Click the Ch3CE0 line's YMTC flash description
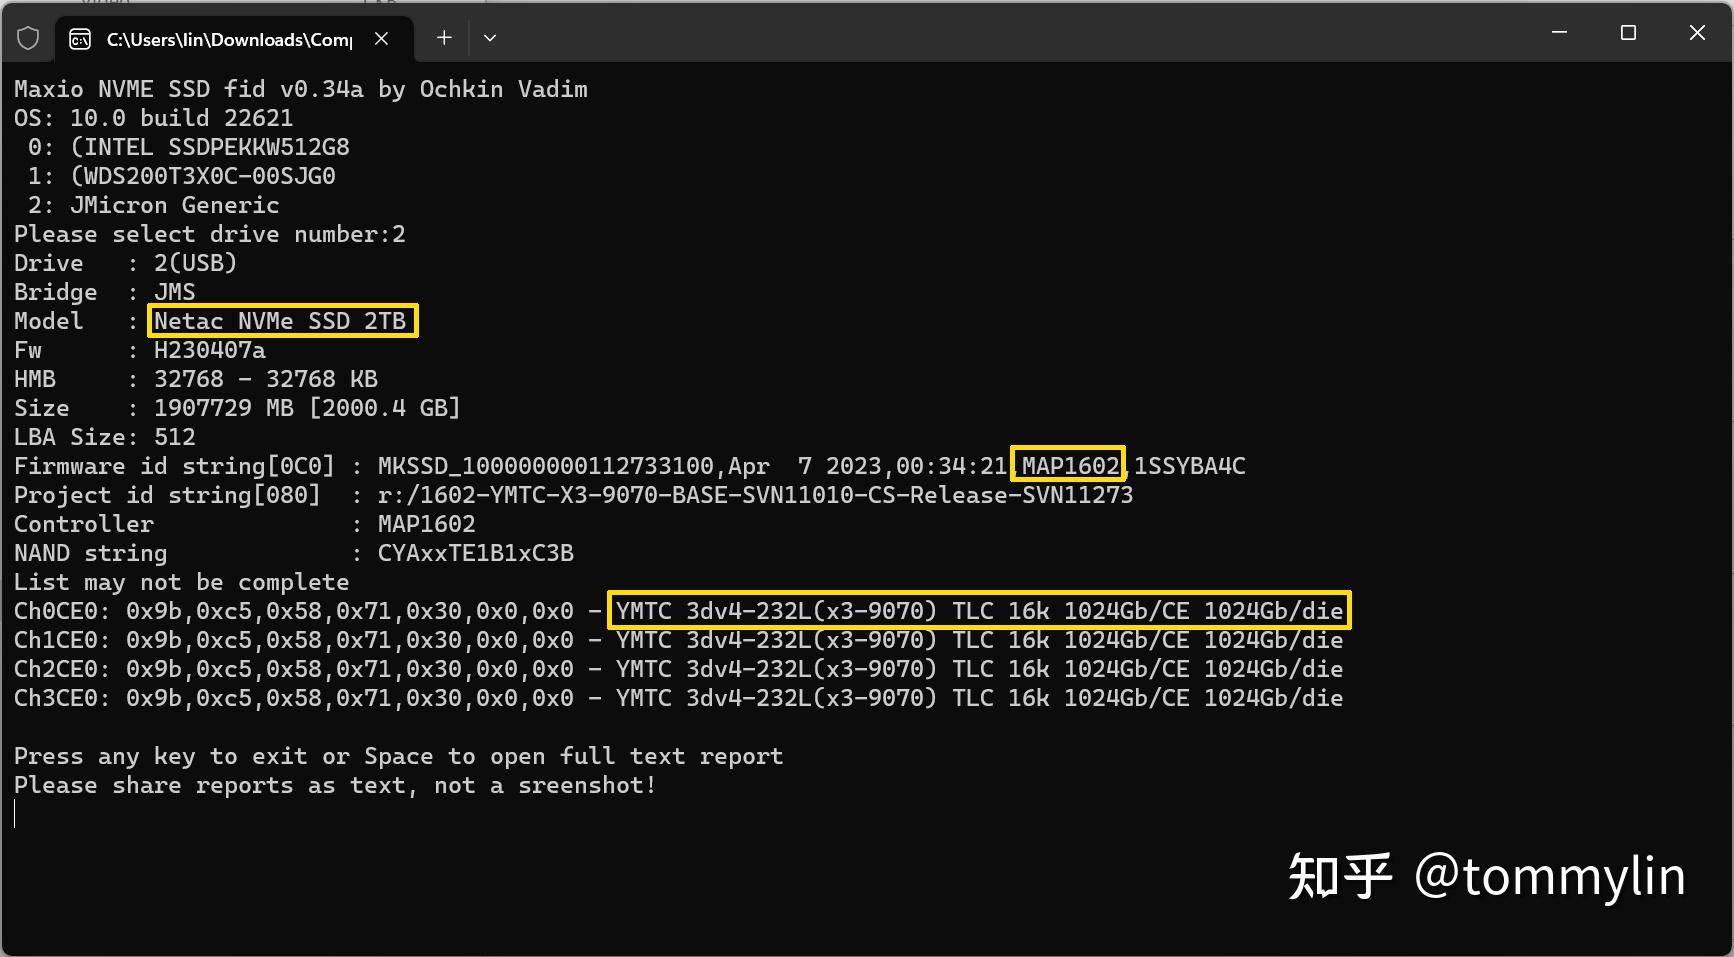1734x957 pixels. [979, 697]
